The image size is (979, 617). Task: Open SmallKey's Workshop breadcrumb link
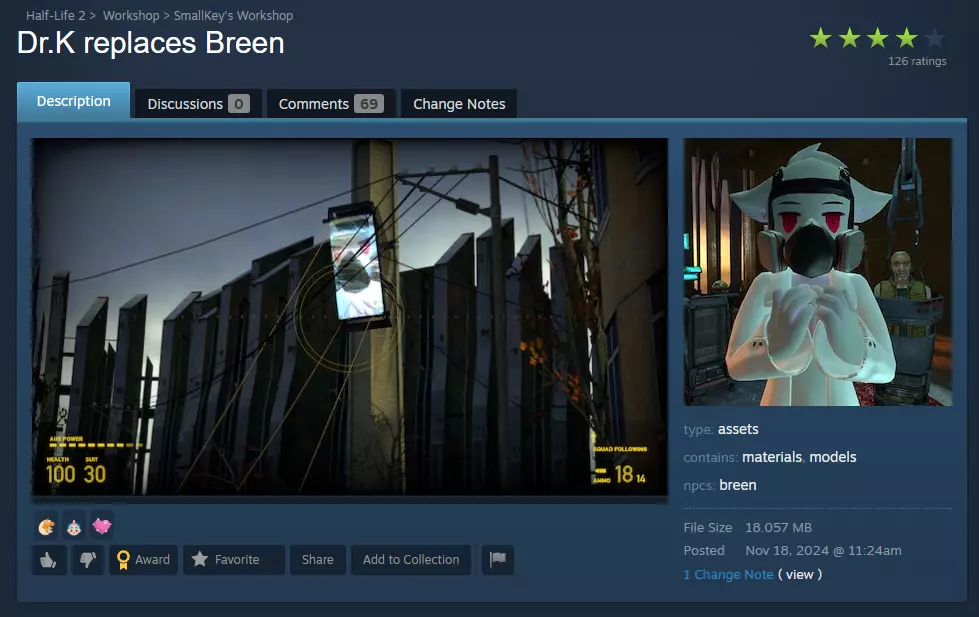pyautogui.click(x=234, y=16)
